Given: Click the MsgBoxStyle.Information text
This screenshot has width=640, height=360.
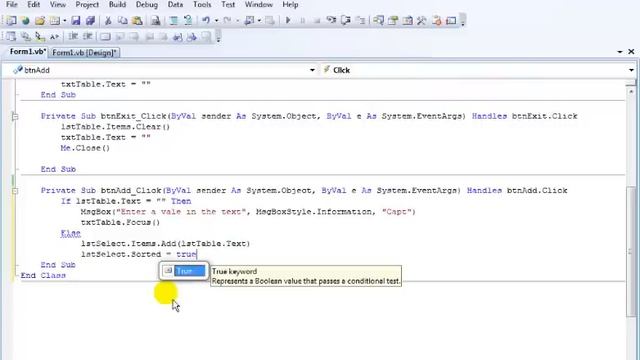Looking at the screenshot, I should [315, 212].
